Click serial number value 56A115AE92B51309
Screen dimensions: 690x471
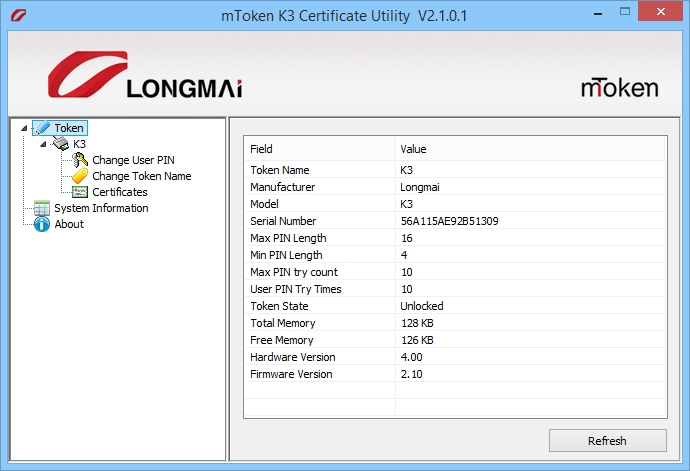(x=449, y=221)
